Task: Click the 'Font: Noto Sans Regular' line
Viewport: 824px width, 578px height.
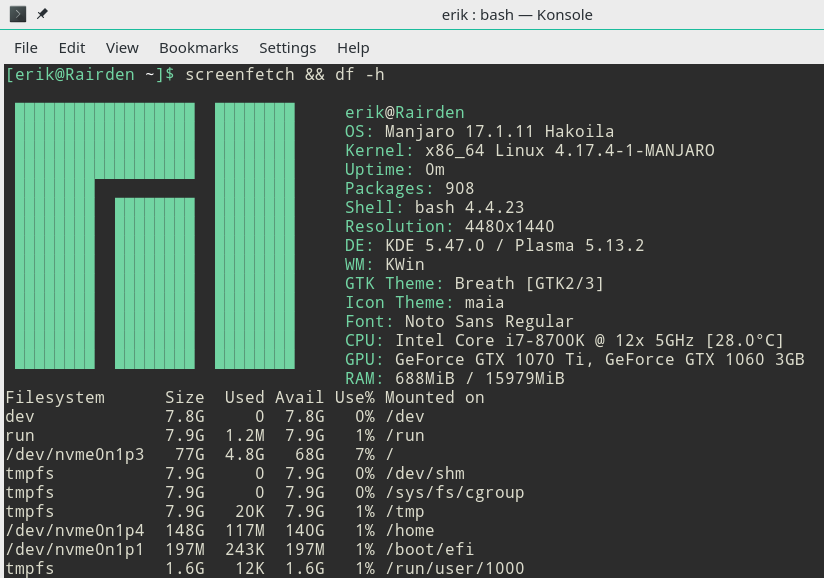Action: [459, 321]
